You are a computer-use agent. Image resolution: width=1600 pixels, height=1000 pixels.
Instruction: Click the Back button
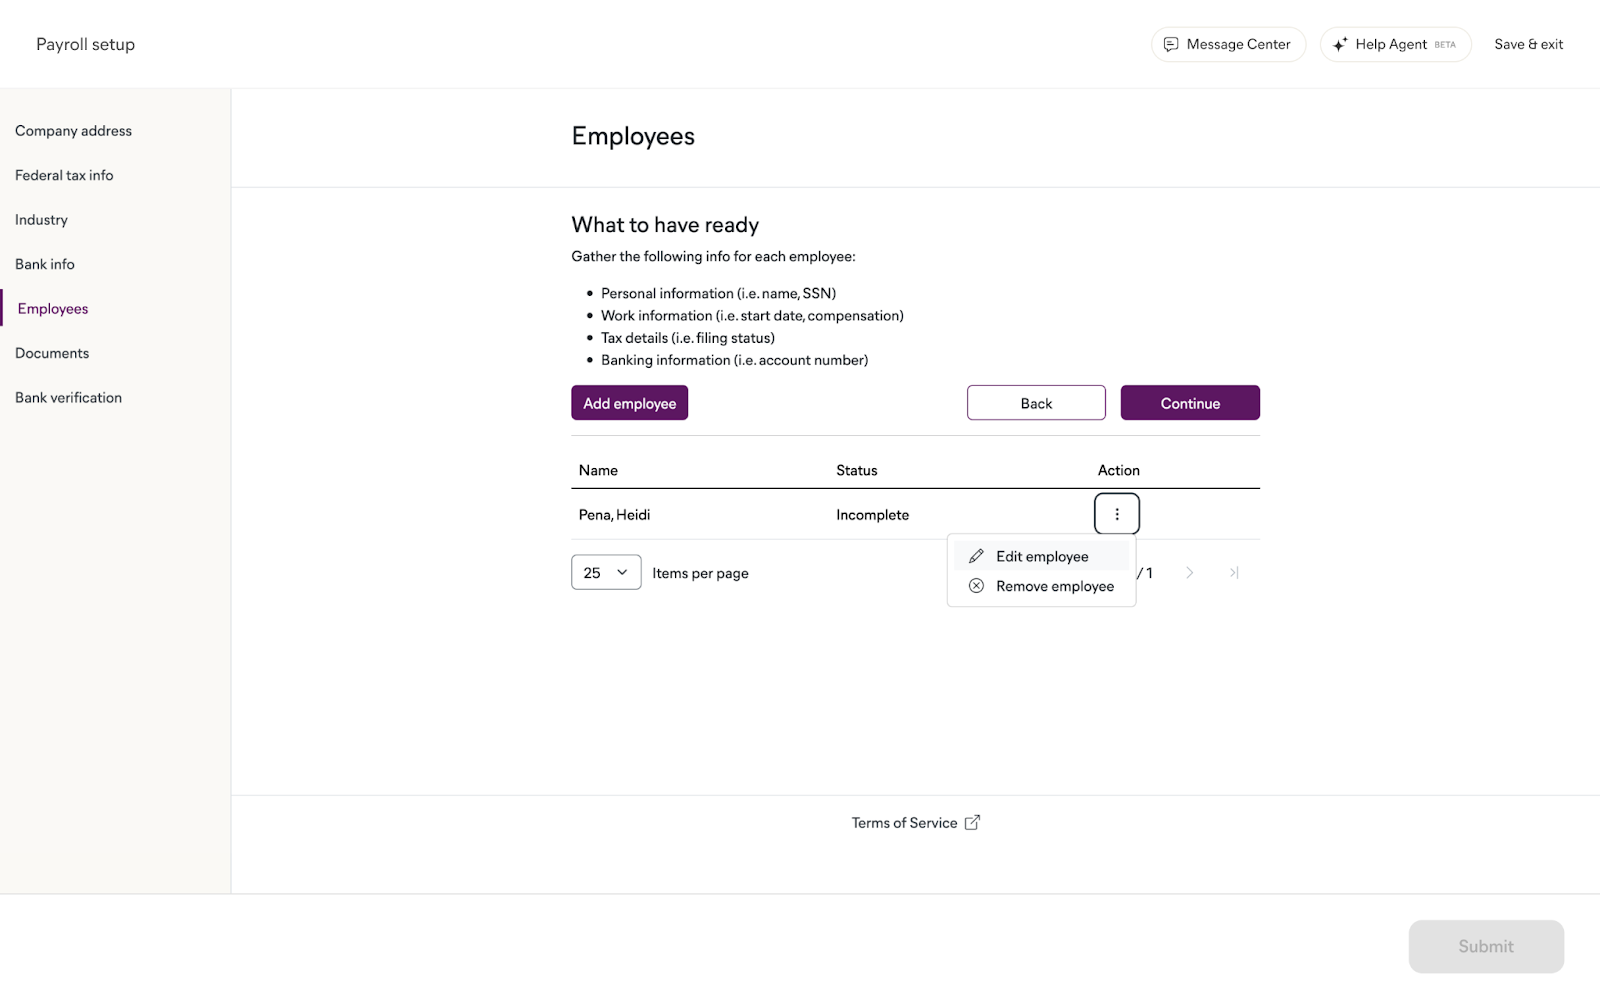(1036, 403)
